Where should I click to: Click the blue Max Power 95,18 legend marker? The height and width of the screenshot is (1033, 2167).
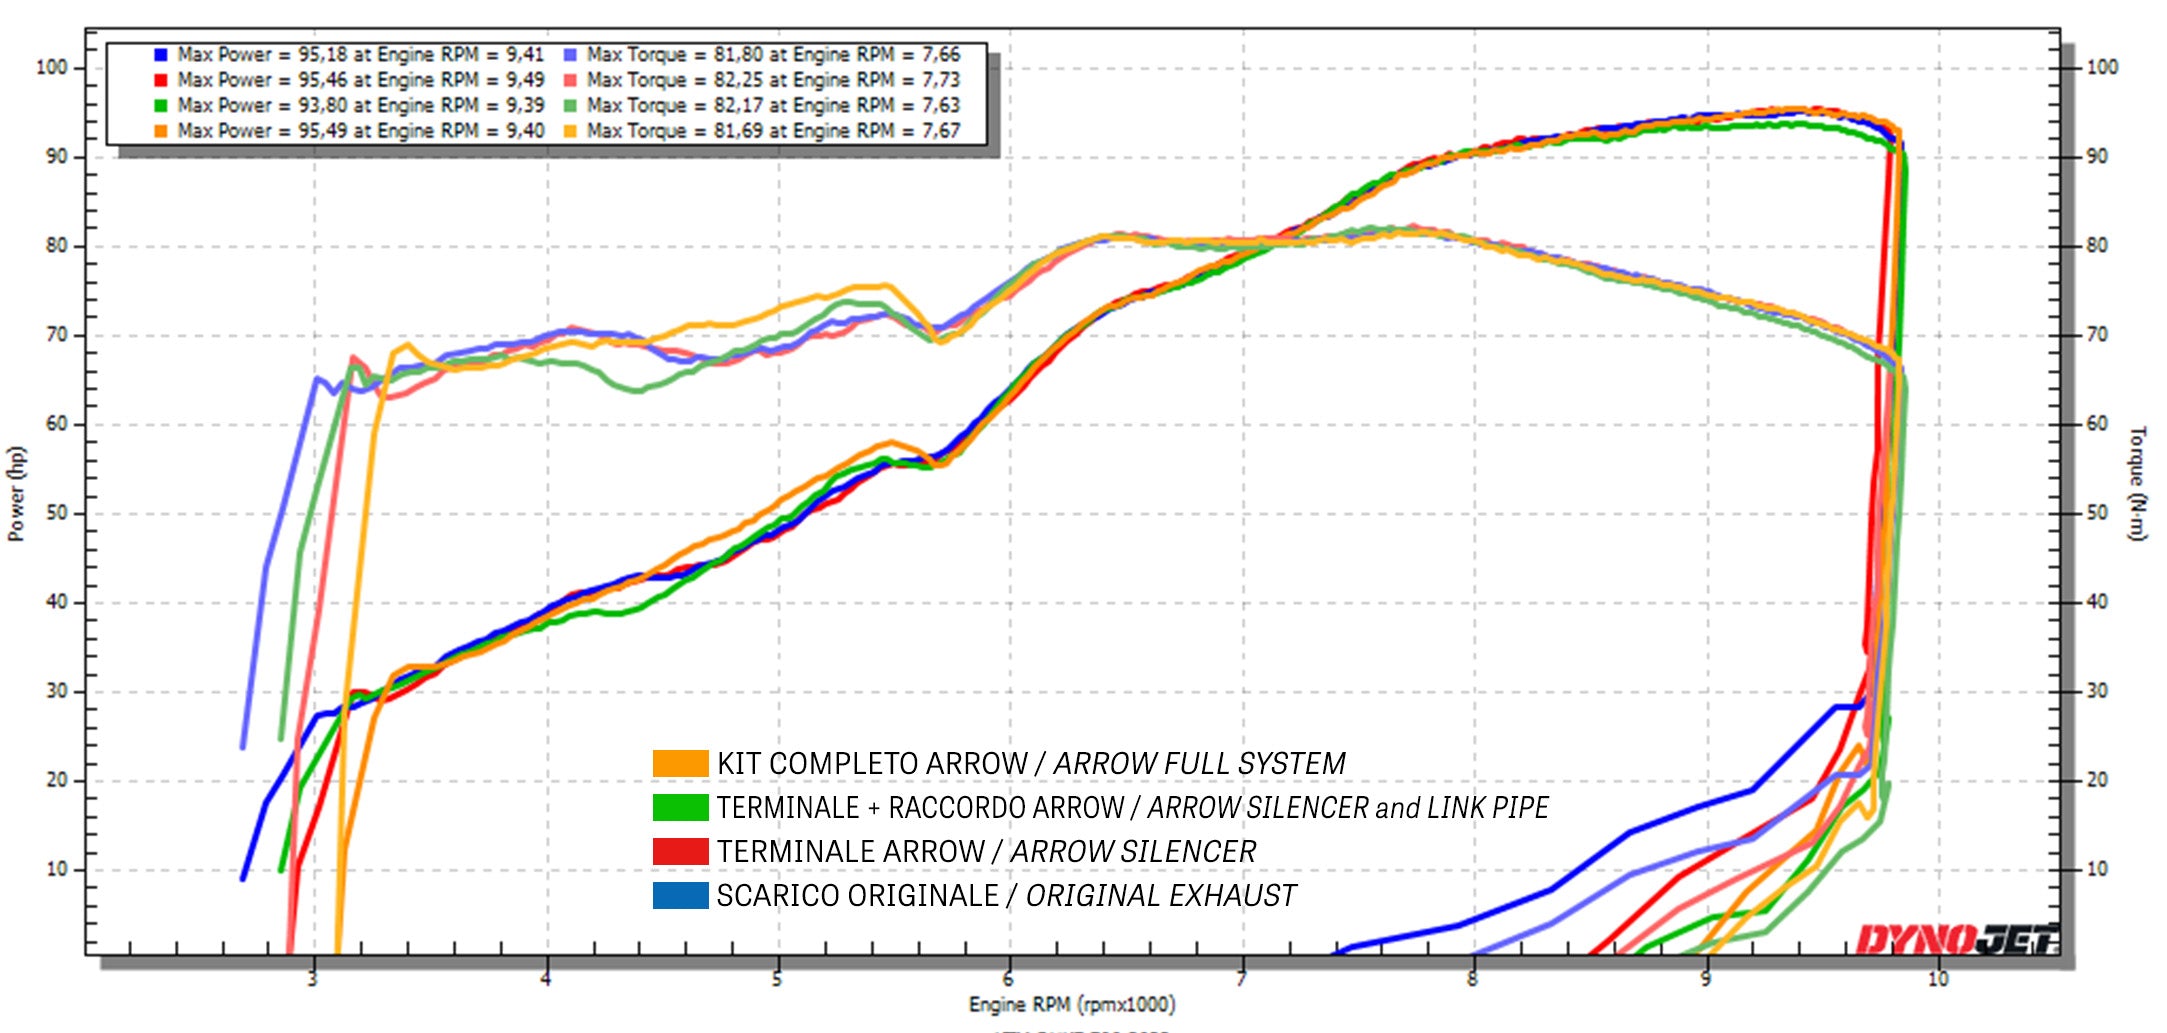tap(160, 55)
